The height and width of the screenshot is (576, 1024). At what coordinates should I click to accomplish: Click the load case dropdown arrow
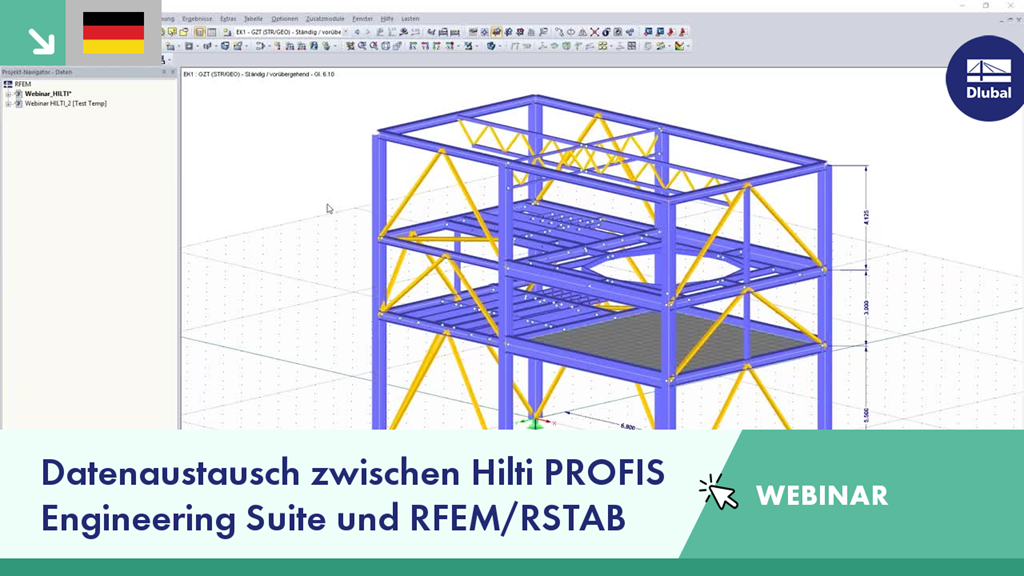[x=345, y=32]
